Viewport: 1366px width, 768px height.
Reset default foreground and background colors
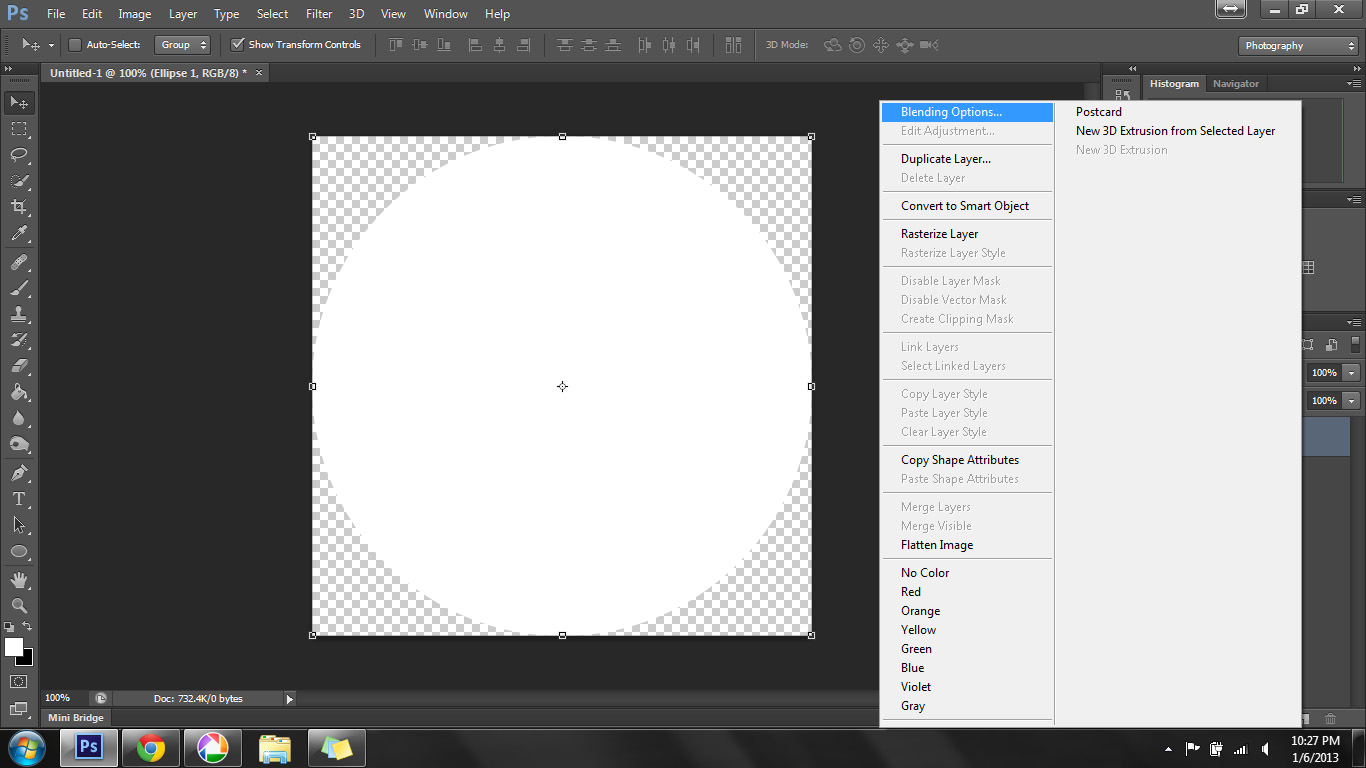tap(9, 627)
